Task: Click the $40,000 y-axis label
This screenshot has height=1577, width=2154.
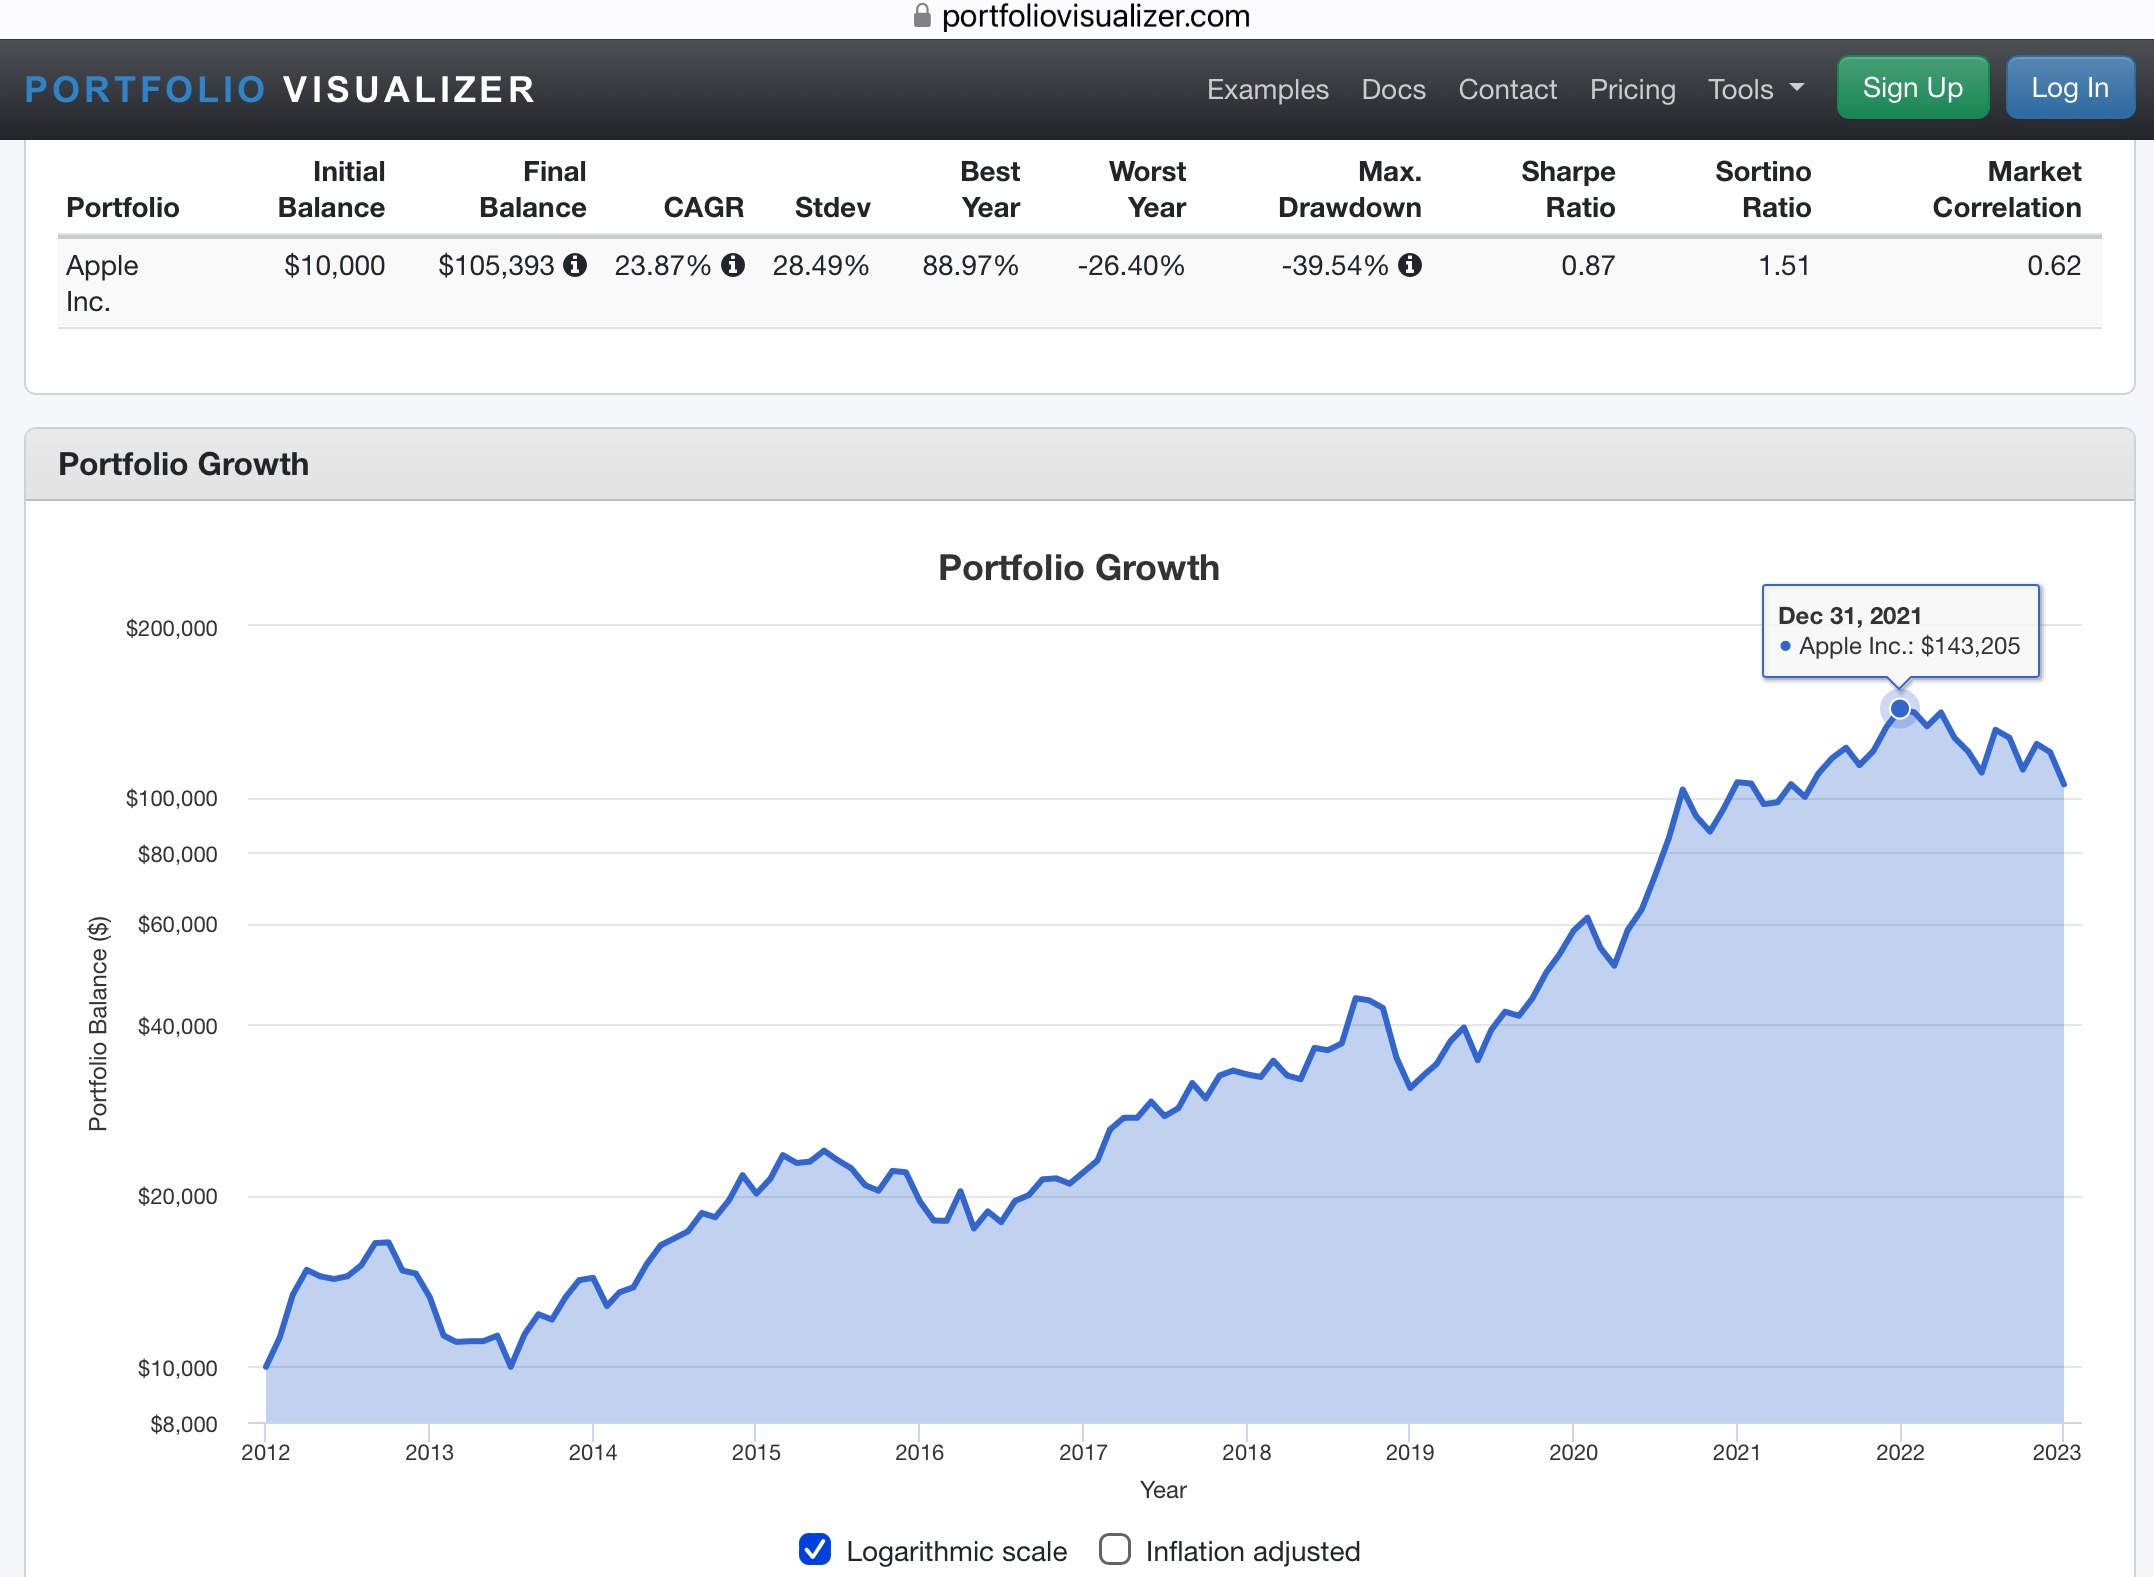Action: [x=177, y=1026]
